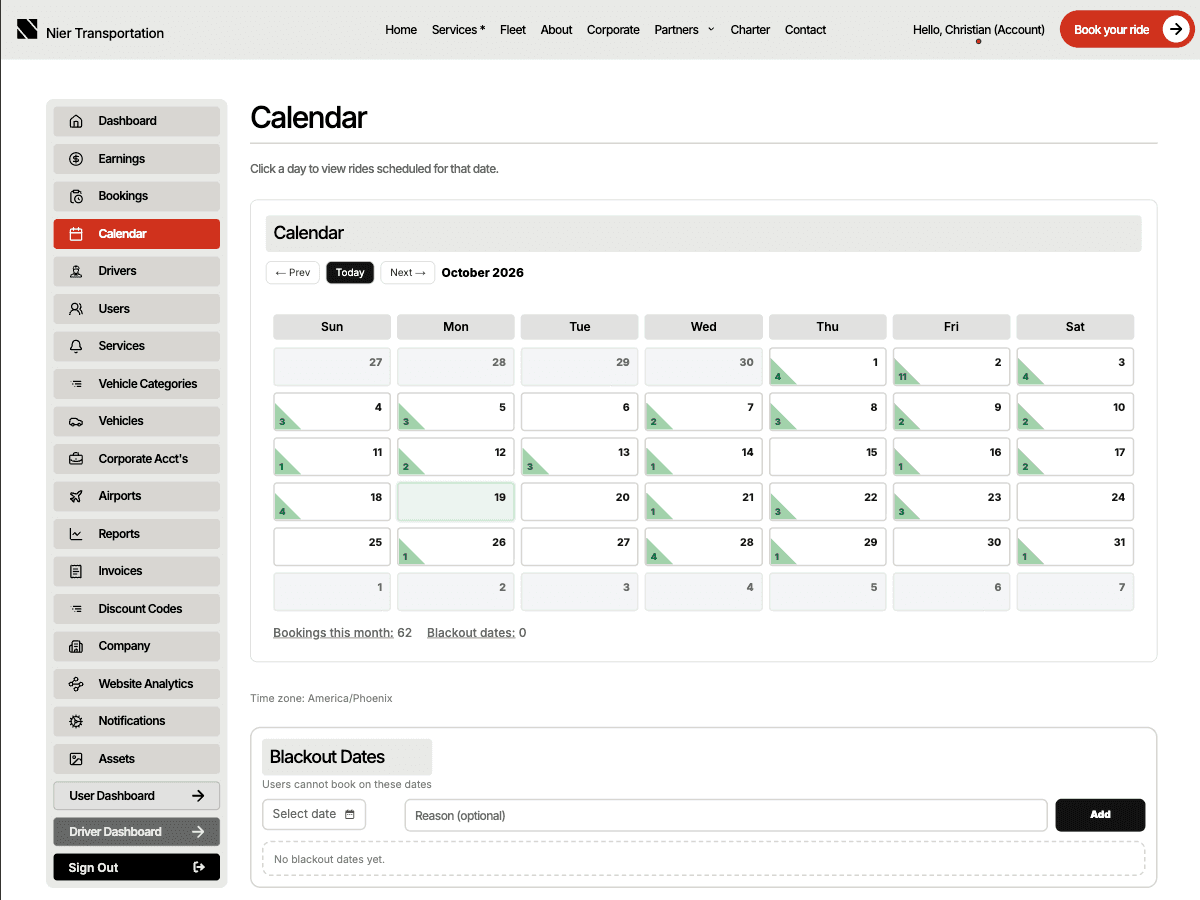Advance to next month with Next
The image size is (1200, 900).
408,272
